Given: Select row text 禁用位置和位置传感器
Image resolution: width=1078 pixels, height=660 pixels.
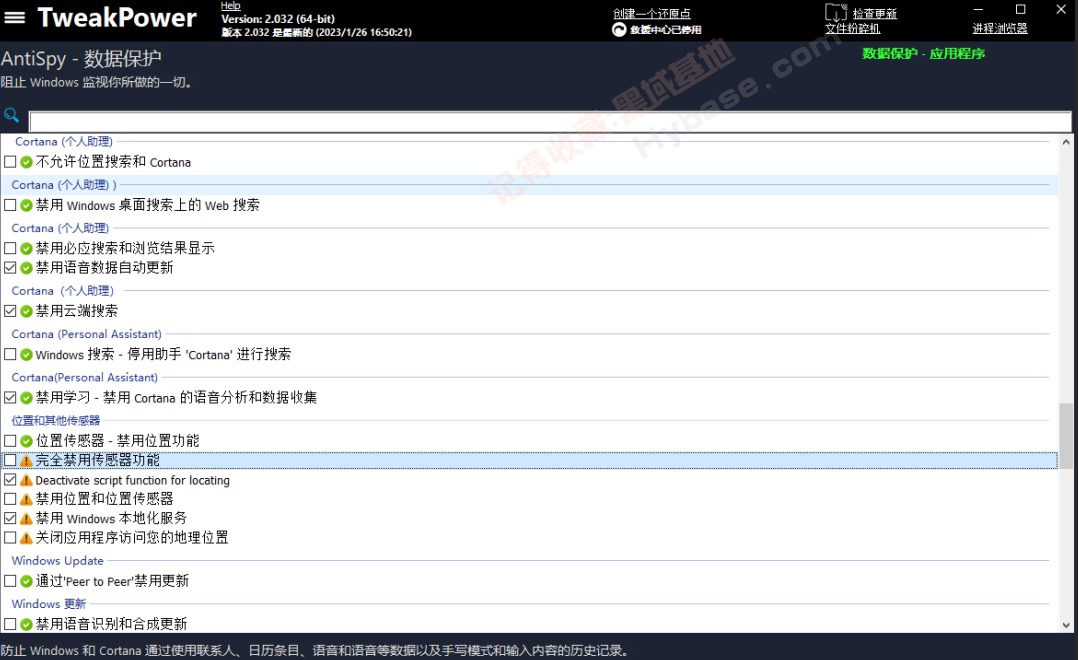Looking at the screenshot, I should (104, 499).
